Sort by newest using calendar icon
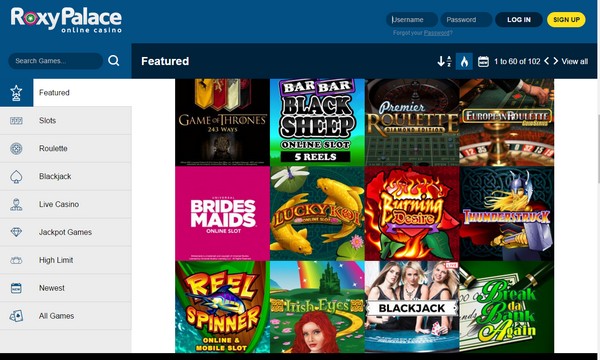 tap(483, 61)
